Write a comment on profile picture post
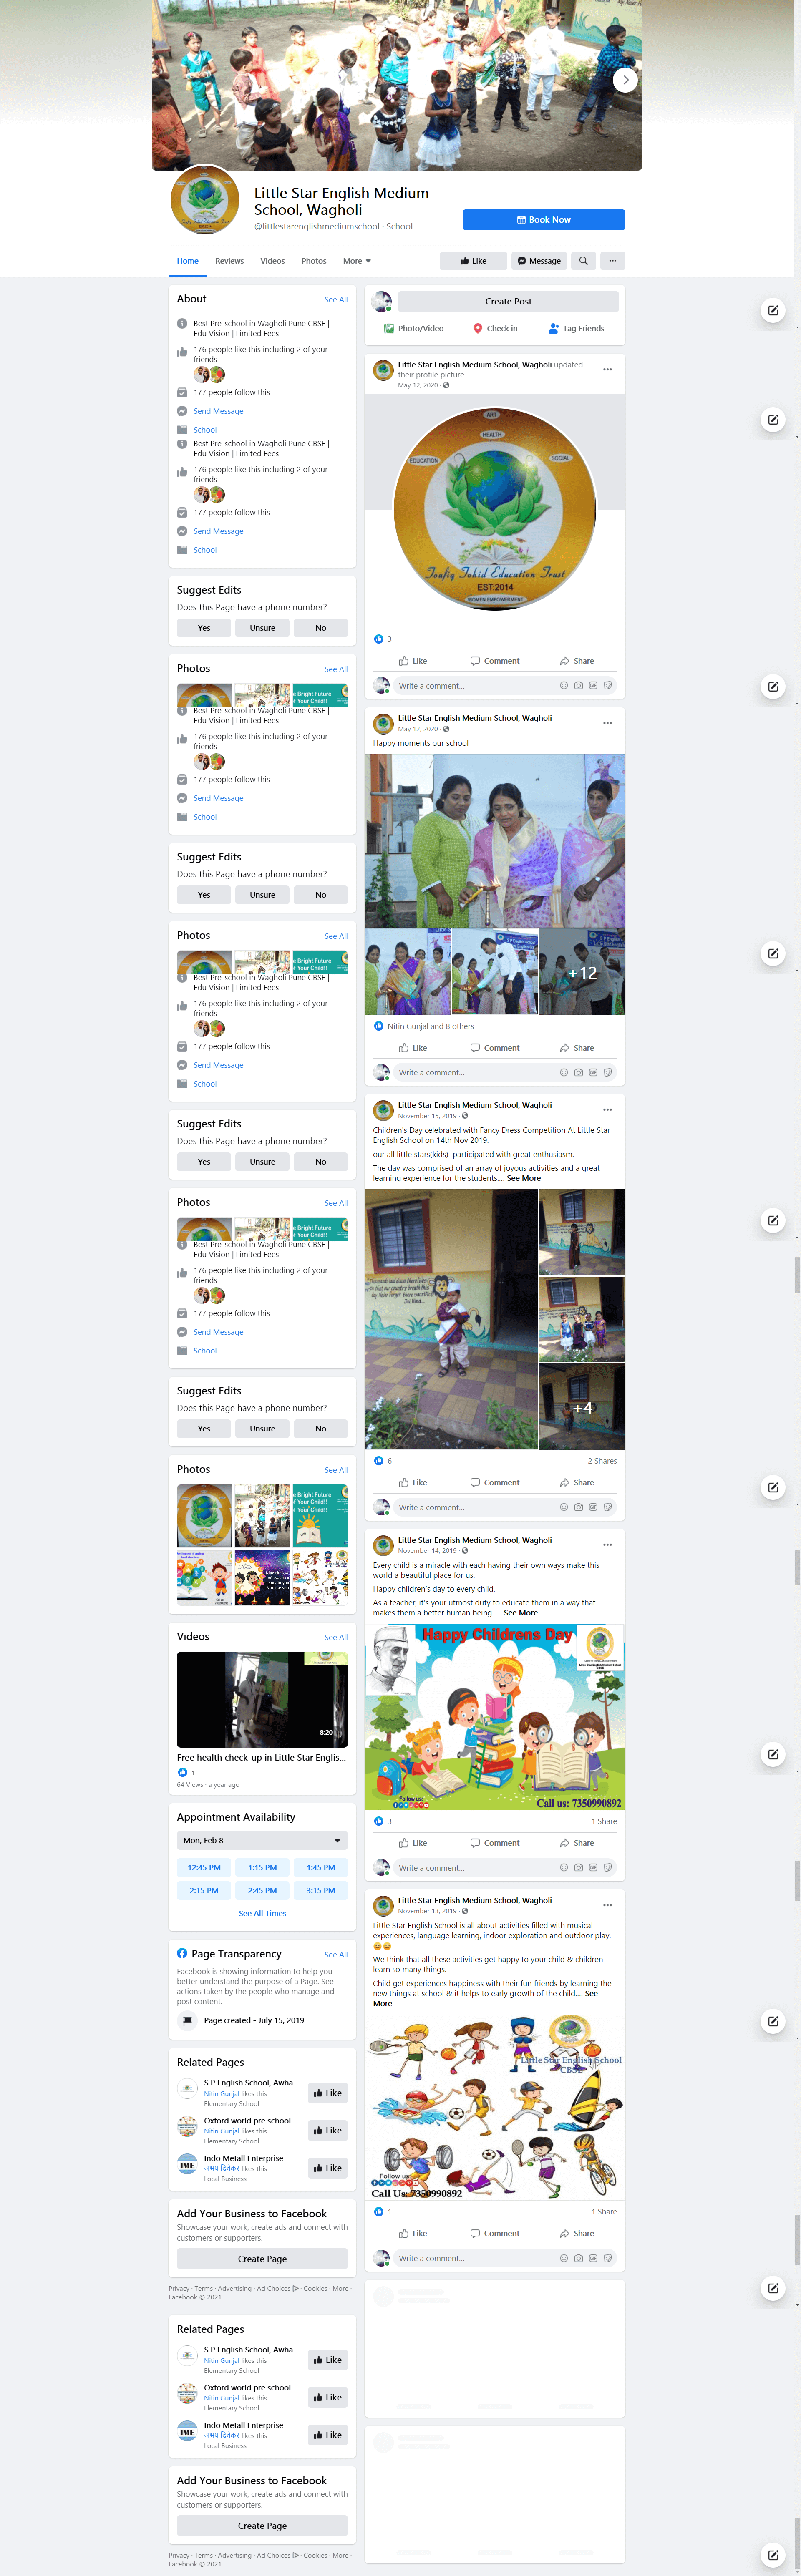This screenshot has width=801, height=2576. pos(475,686)
